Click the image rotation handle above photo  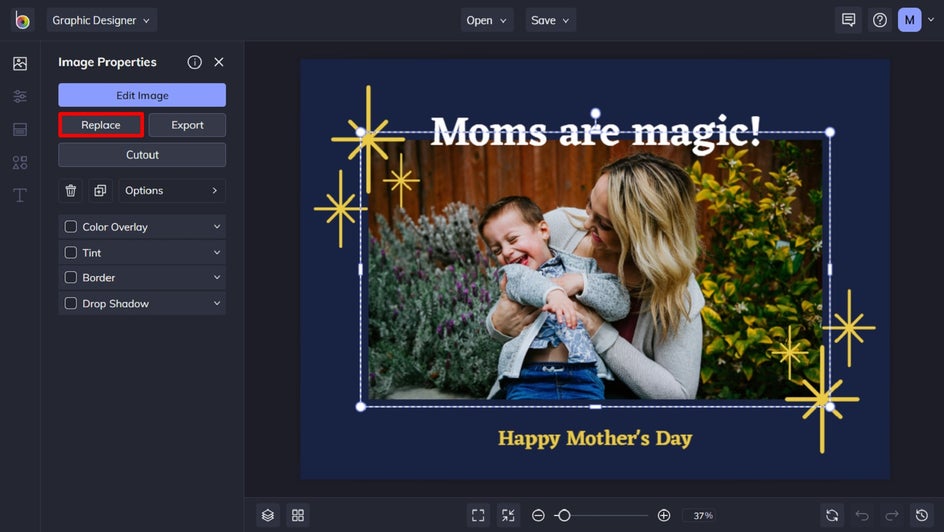click(595, 113)
